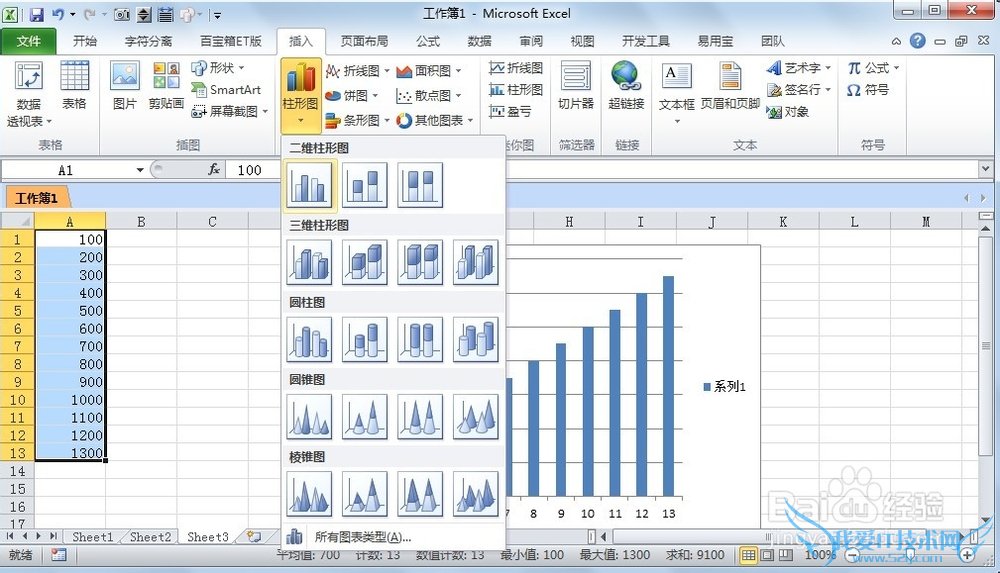Insert a text box (文本框)
This screenshot has width=1000, height=573.
(676, 94)
